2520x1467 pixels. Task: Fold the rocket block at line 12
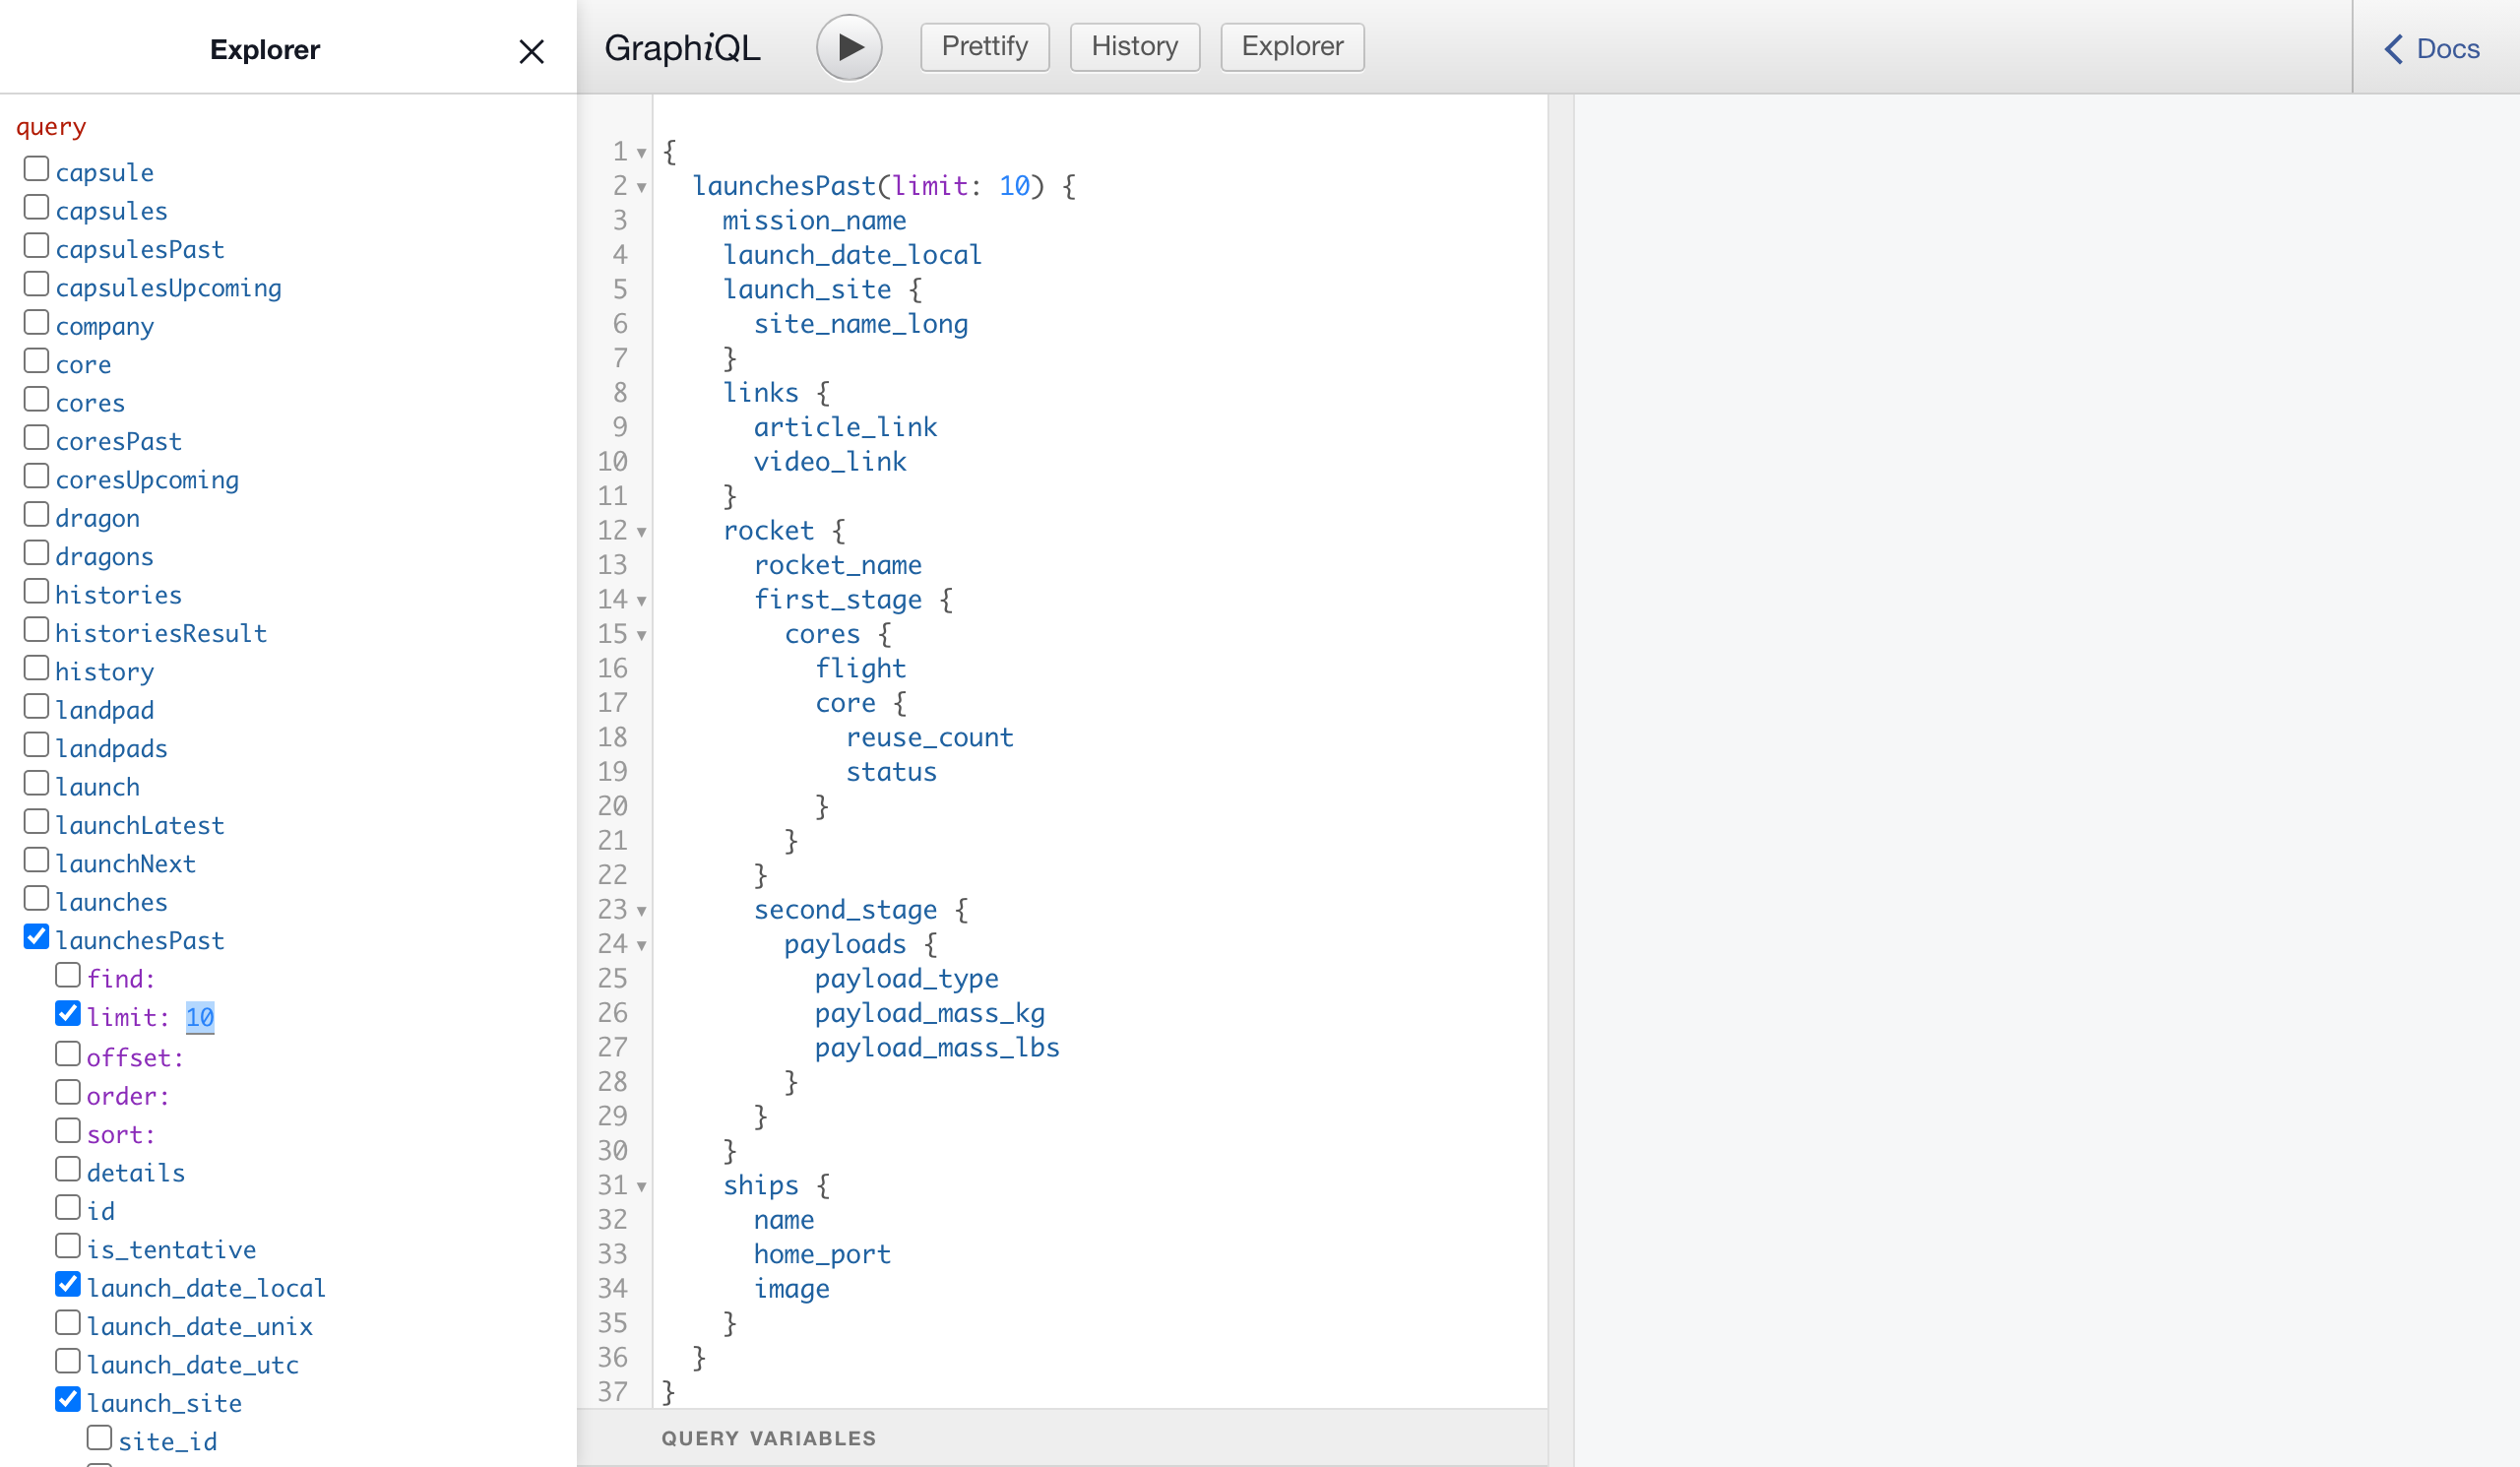click(642, 532)
